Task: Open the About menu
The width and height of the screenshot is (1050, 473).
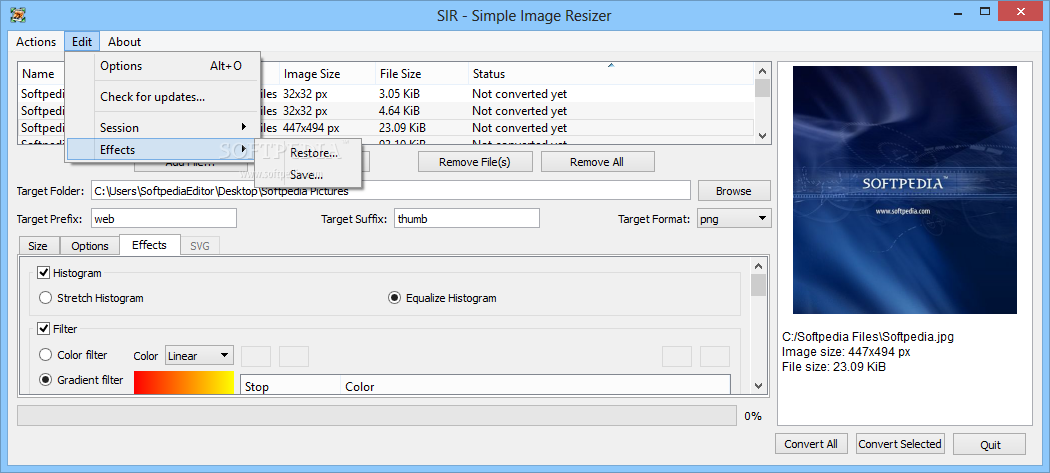Action: [x=125, y=42]
